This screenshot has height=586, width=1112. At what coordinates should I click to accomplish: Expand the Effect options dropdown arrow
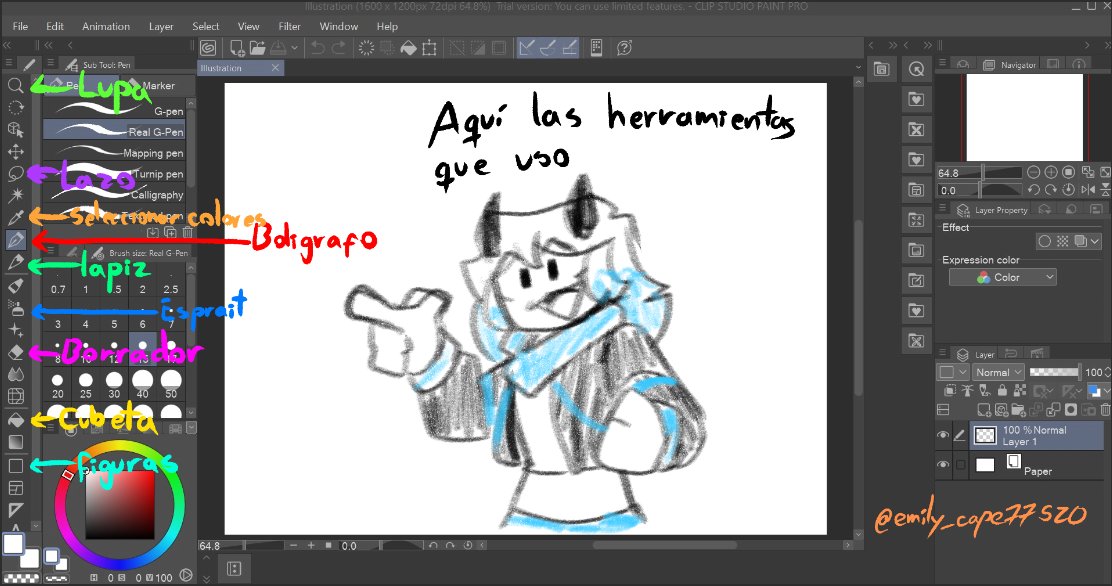[1095, 241]
